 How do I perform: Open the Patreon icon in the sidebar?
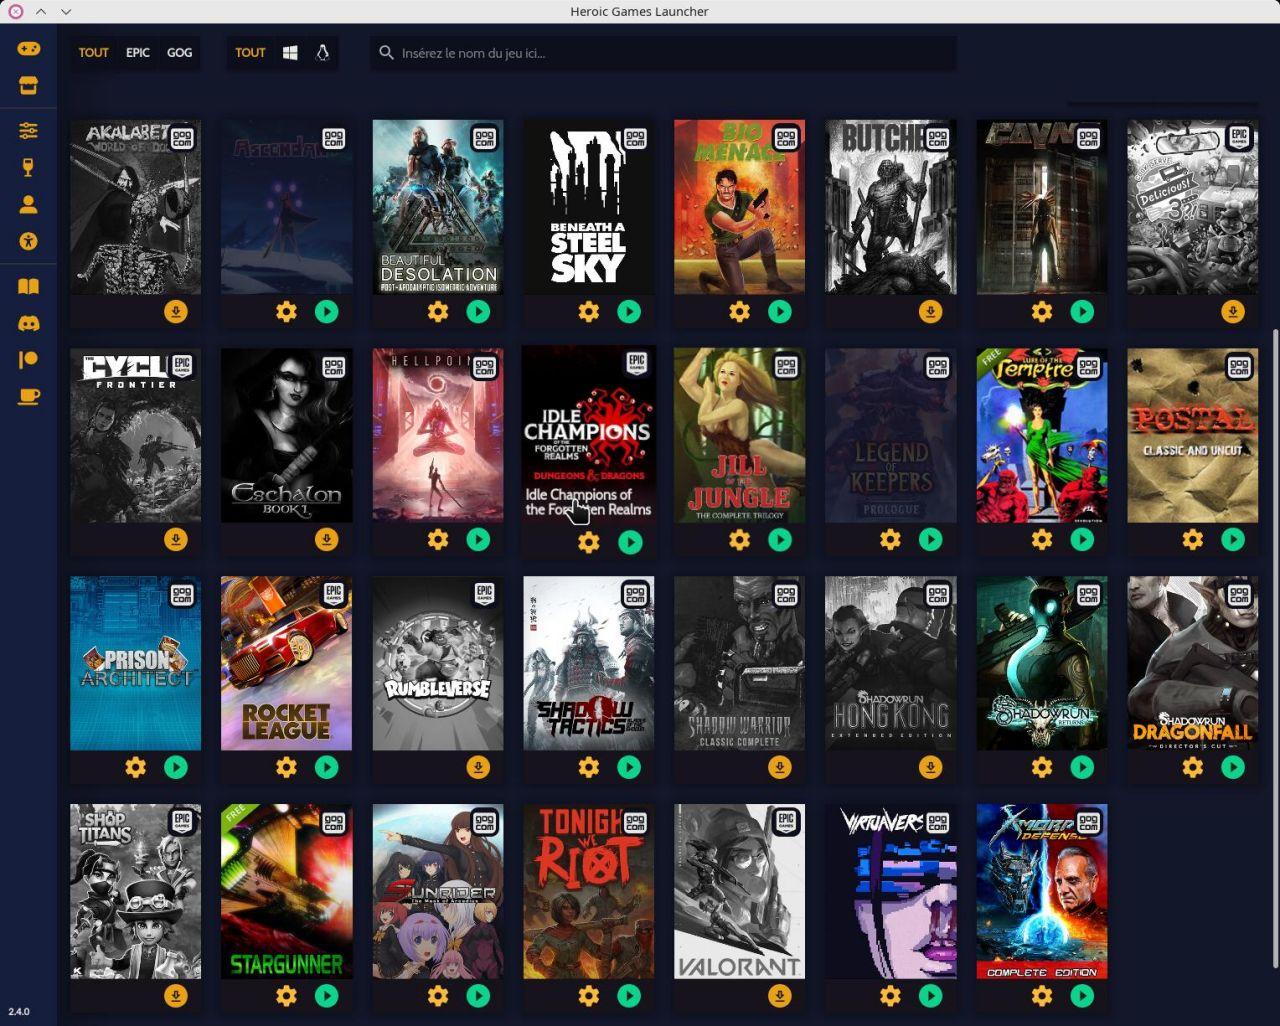tap(28, 360)
